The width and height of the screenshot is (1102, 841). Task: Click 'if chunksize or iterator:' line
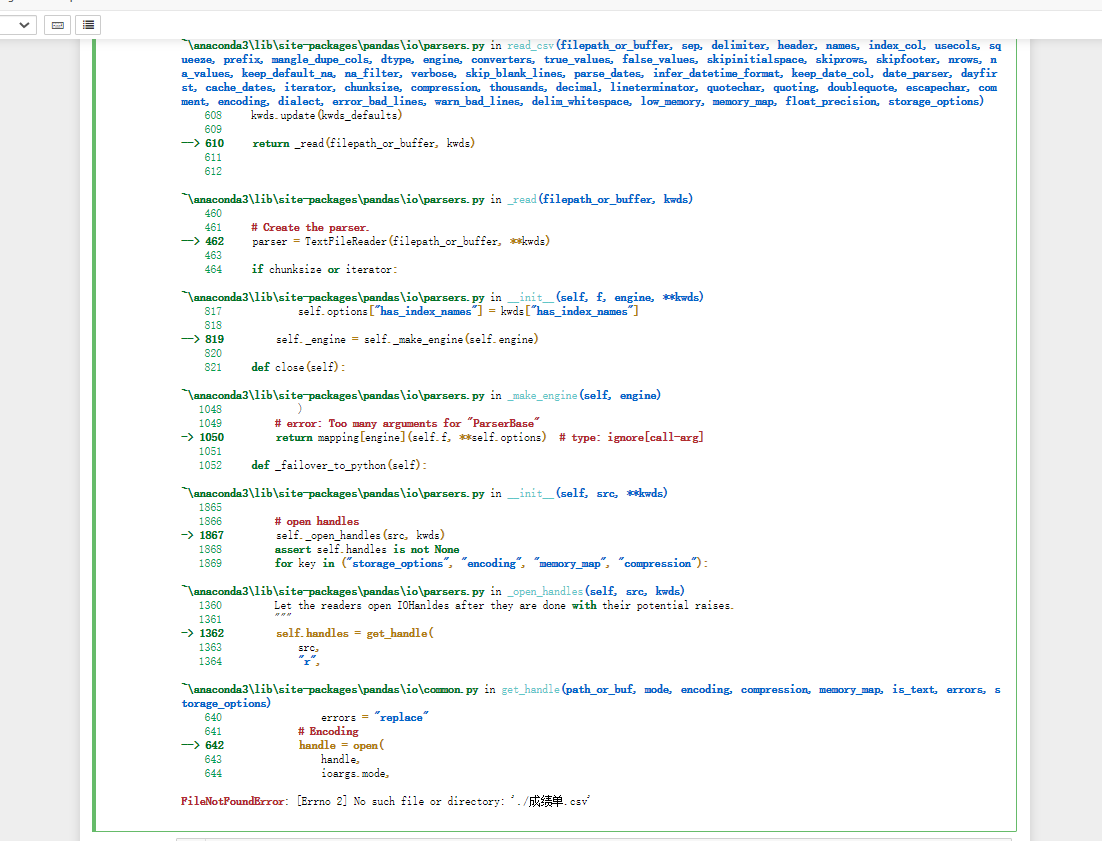(x=324, y=269)
